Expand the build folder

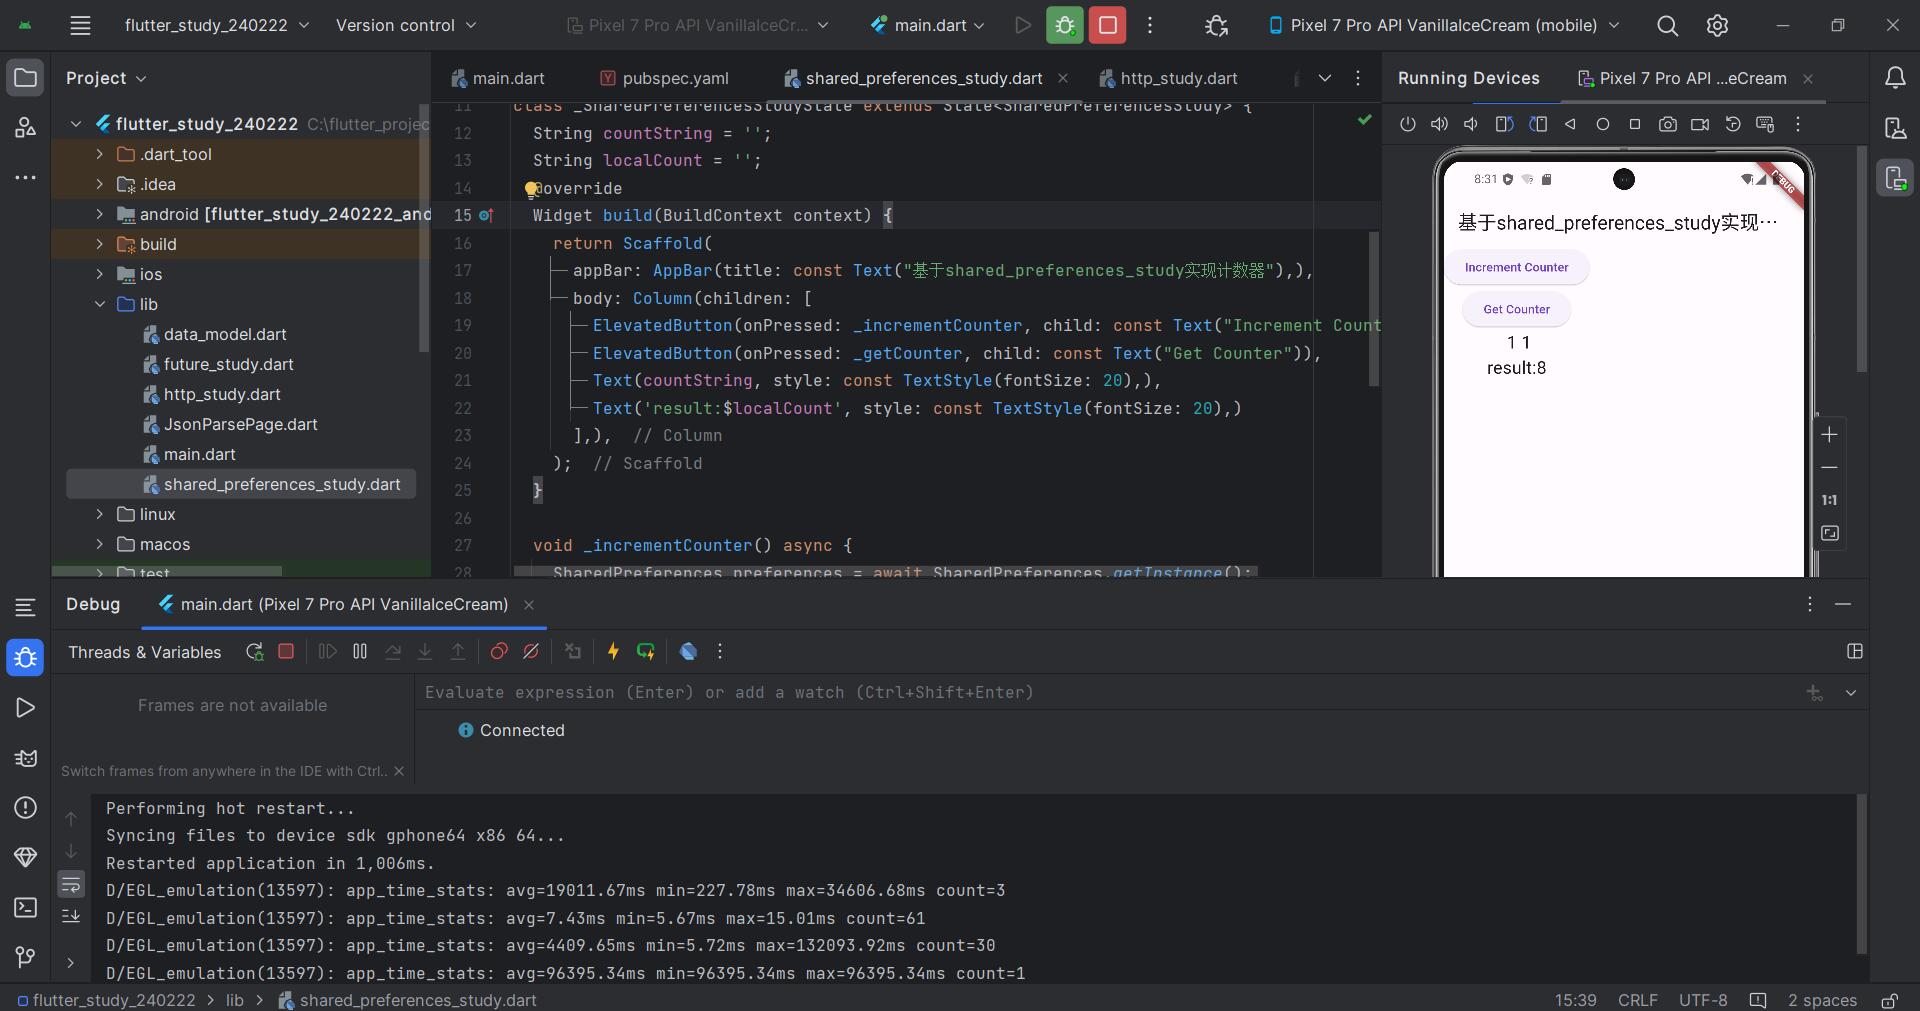[x=99, y=244]
